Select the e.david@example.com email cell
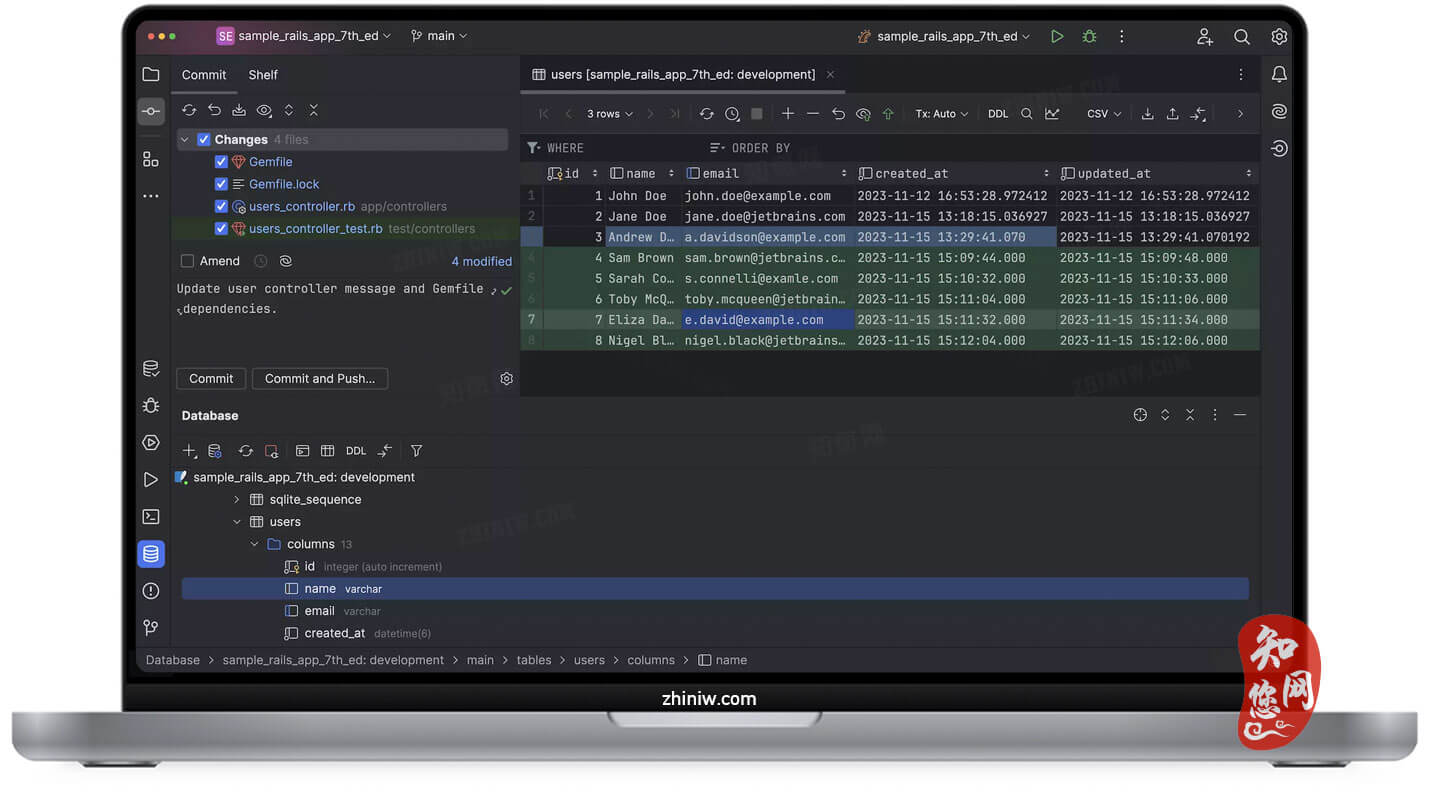 [x=767, y=320]
